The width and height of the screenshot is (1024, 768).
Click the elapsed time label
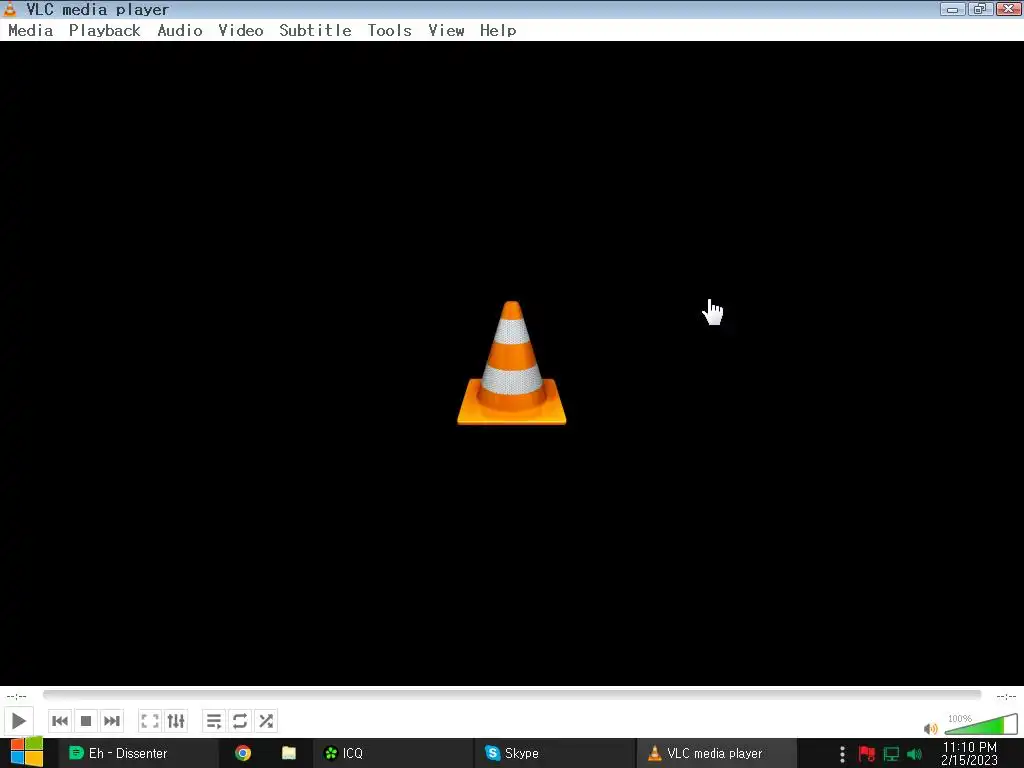point(16,696)
